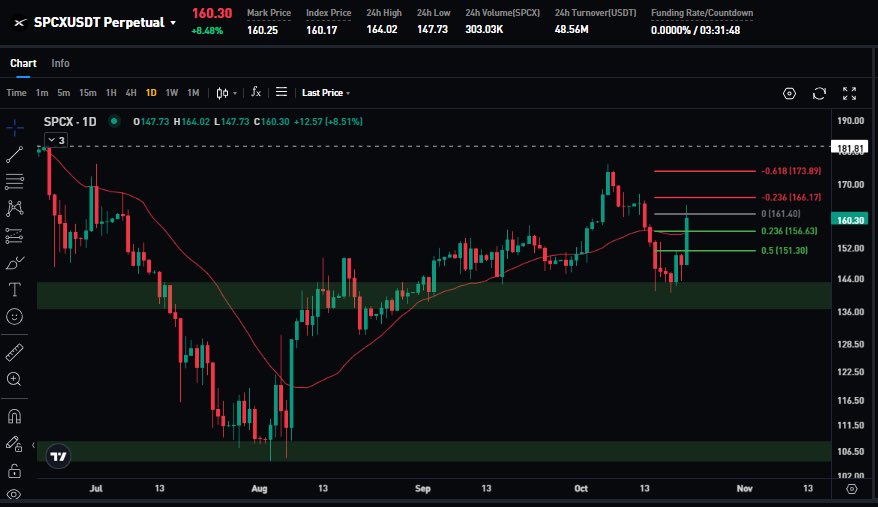This screenshot has height=507, width=878.
Task: Open the chart layout menu icon
Action: 281,92
